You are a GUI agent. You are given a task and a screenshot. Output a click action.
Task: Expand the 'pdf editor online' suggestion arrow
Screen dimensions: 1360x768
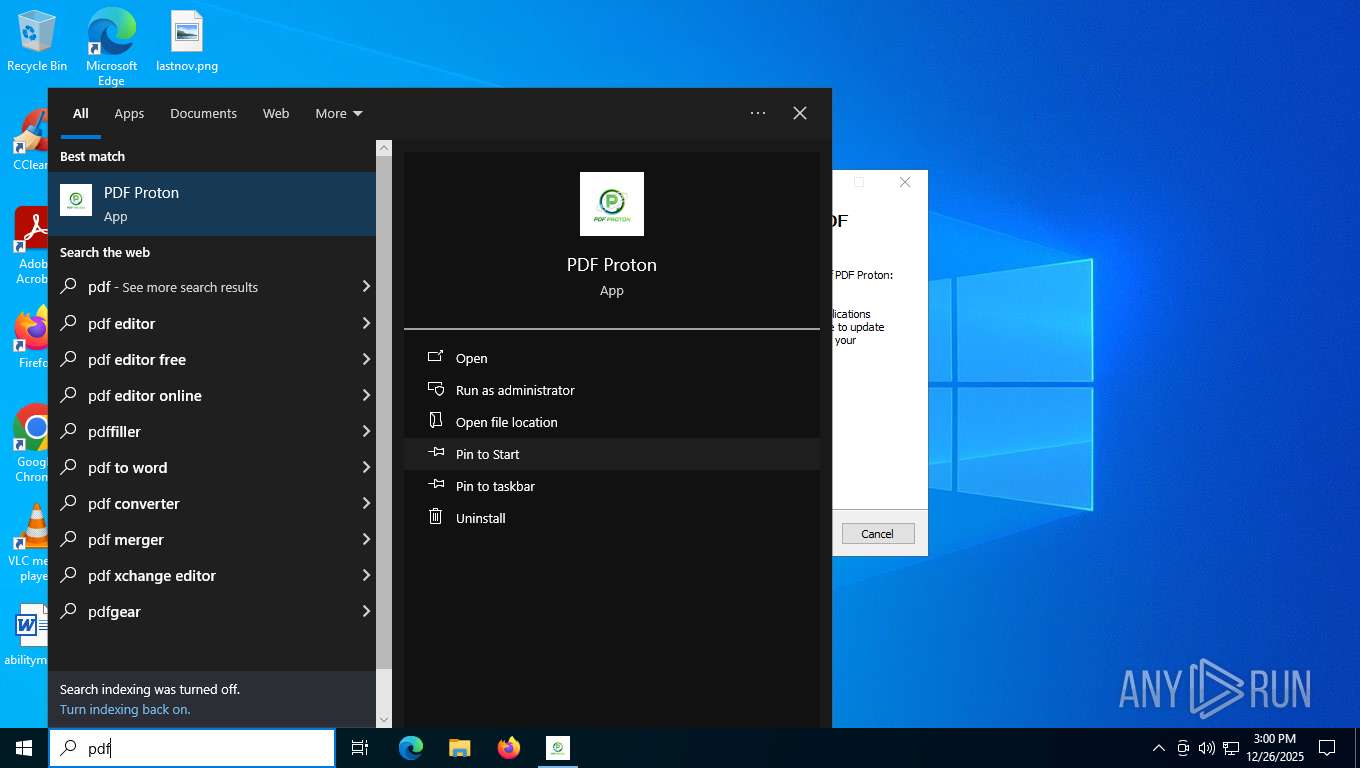(366, 395)
